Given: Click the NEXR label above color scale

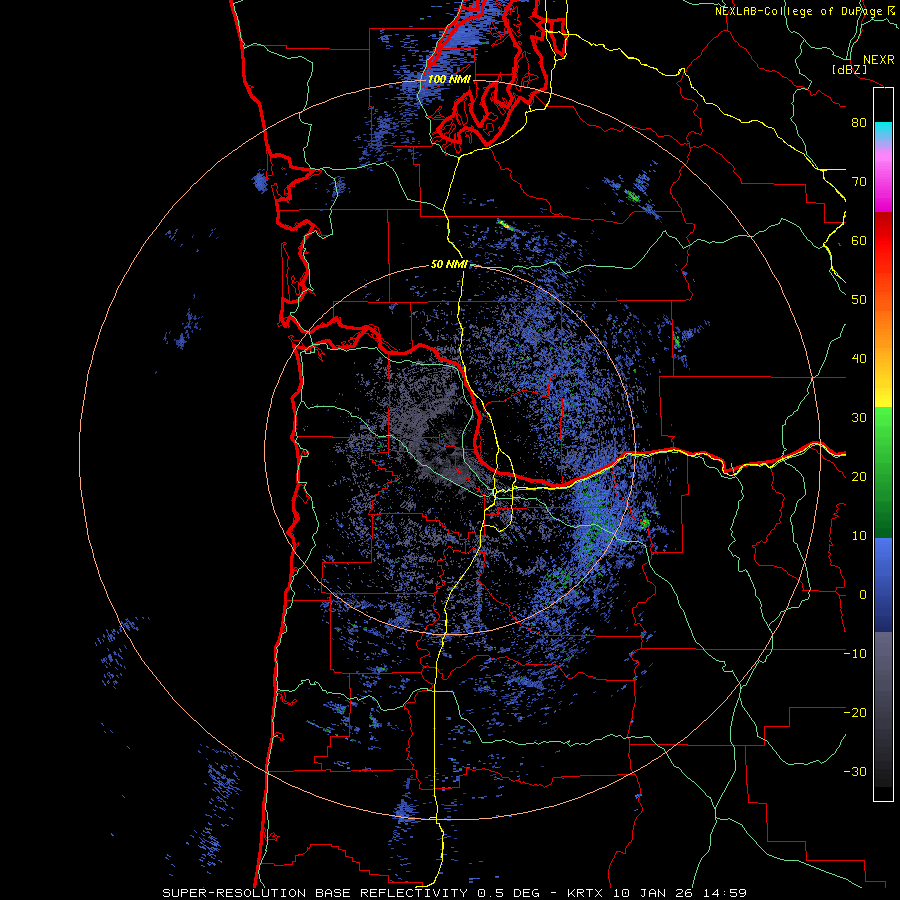Looking at the screenshot, I should (878, 60).
